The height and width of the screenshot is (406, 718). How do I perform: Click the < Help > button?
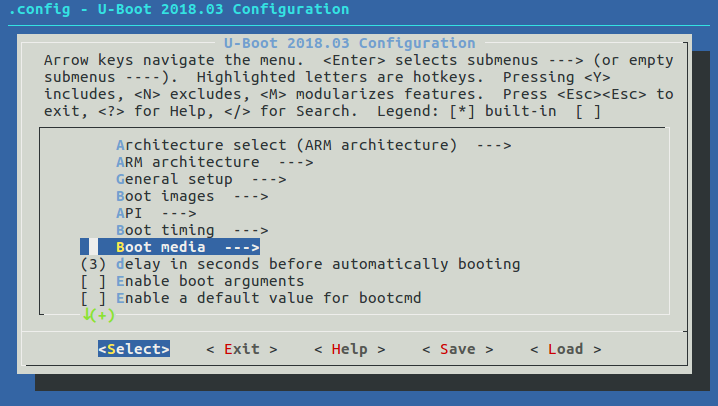click(x=350, y=349)
